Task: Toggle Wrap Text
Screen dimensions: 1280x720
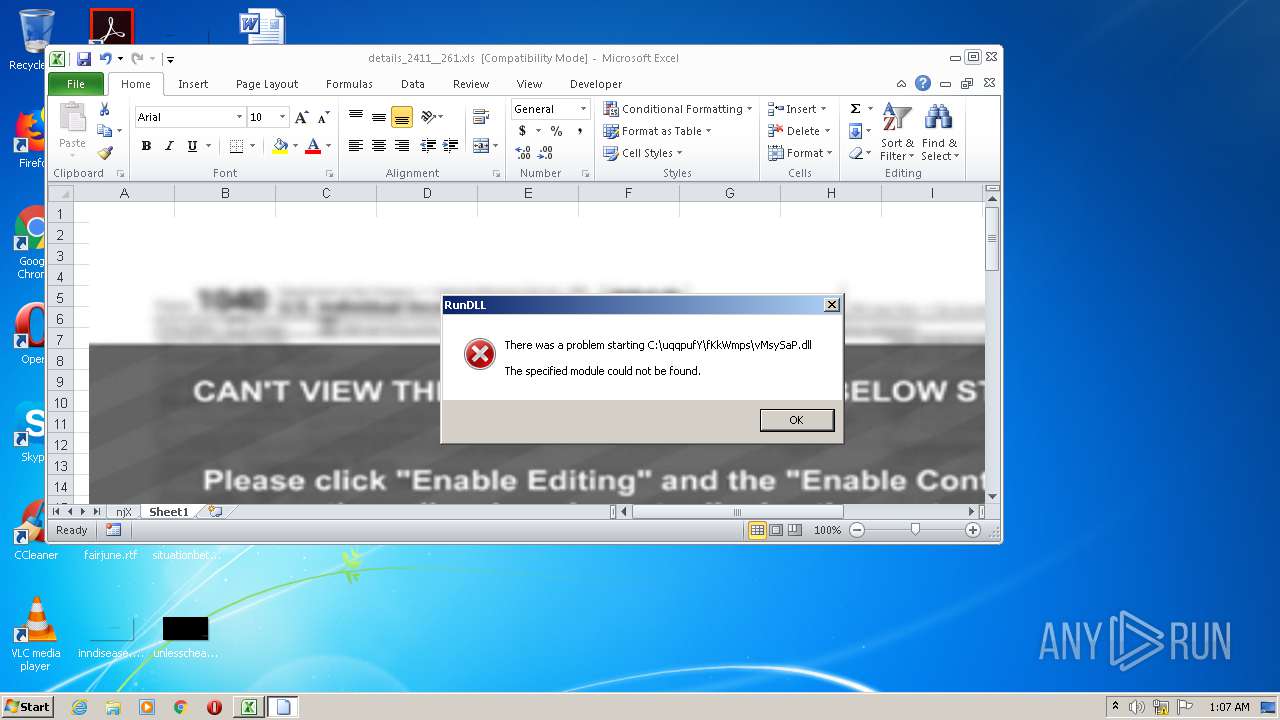Action: [x=481, y=117]
